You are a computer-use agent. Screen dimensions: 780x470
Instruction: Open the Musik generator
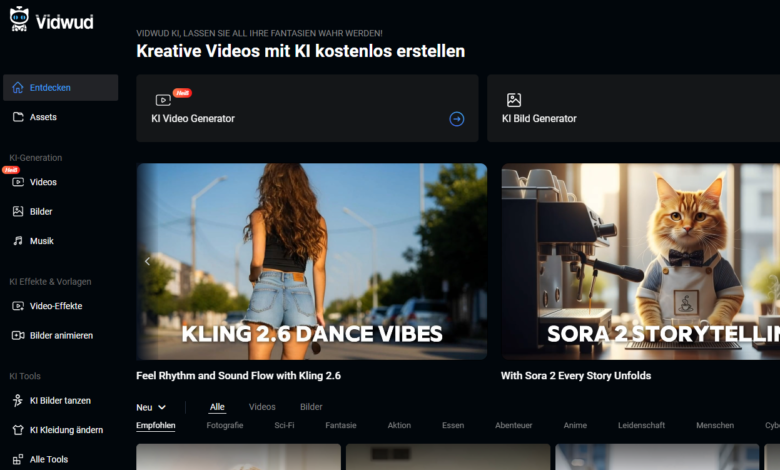41,241
